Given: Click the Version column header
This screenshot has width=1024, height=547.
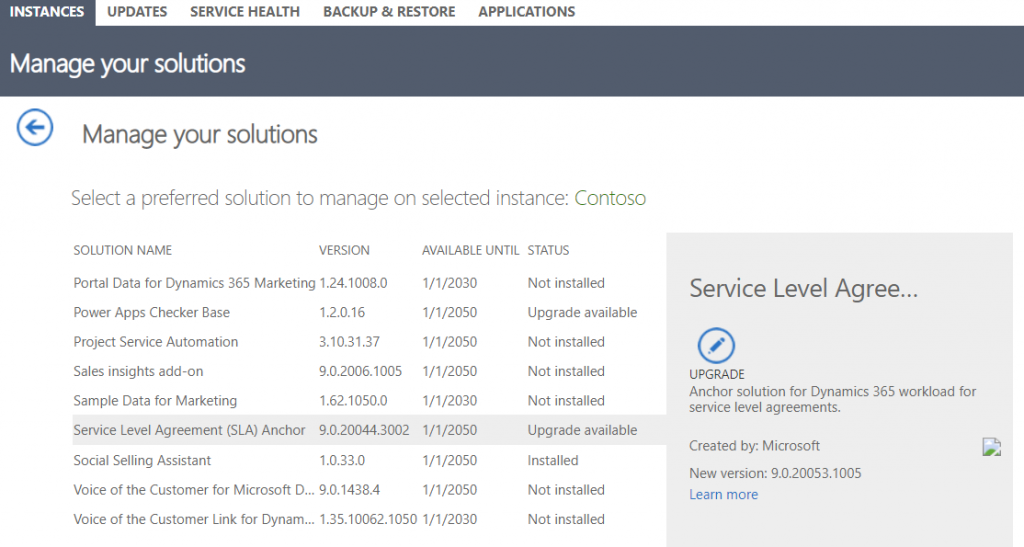Looking at the screenshot, I should (344, 251).
